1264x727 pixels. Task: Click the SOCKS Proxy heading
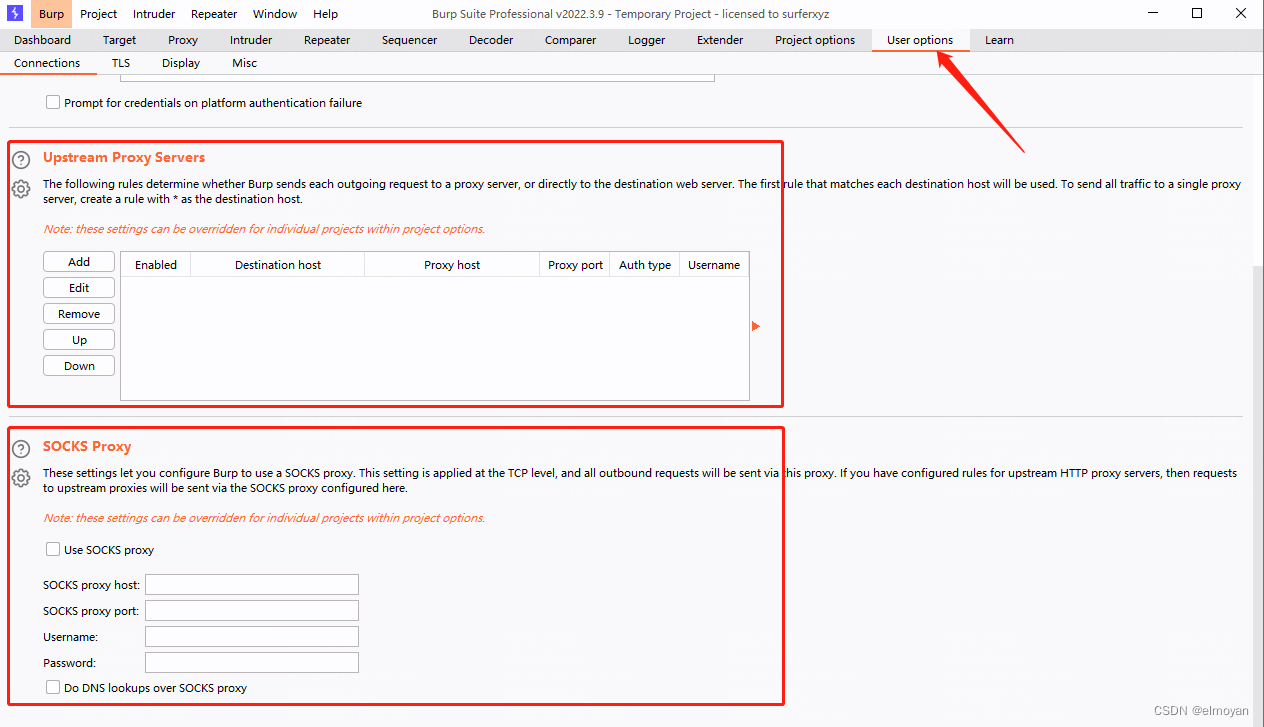point(87,447)
